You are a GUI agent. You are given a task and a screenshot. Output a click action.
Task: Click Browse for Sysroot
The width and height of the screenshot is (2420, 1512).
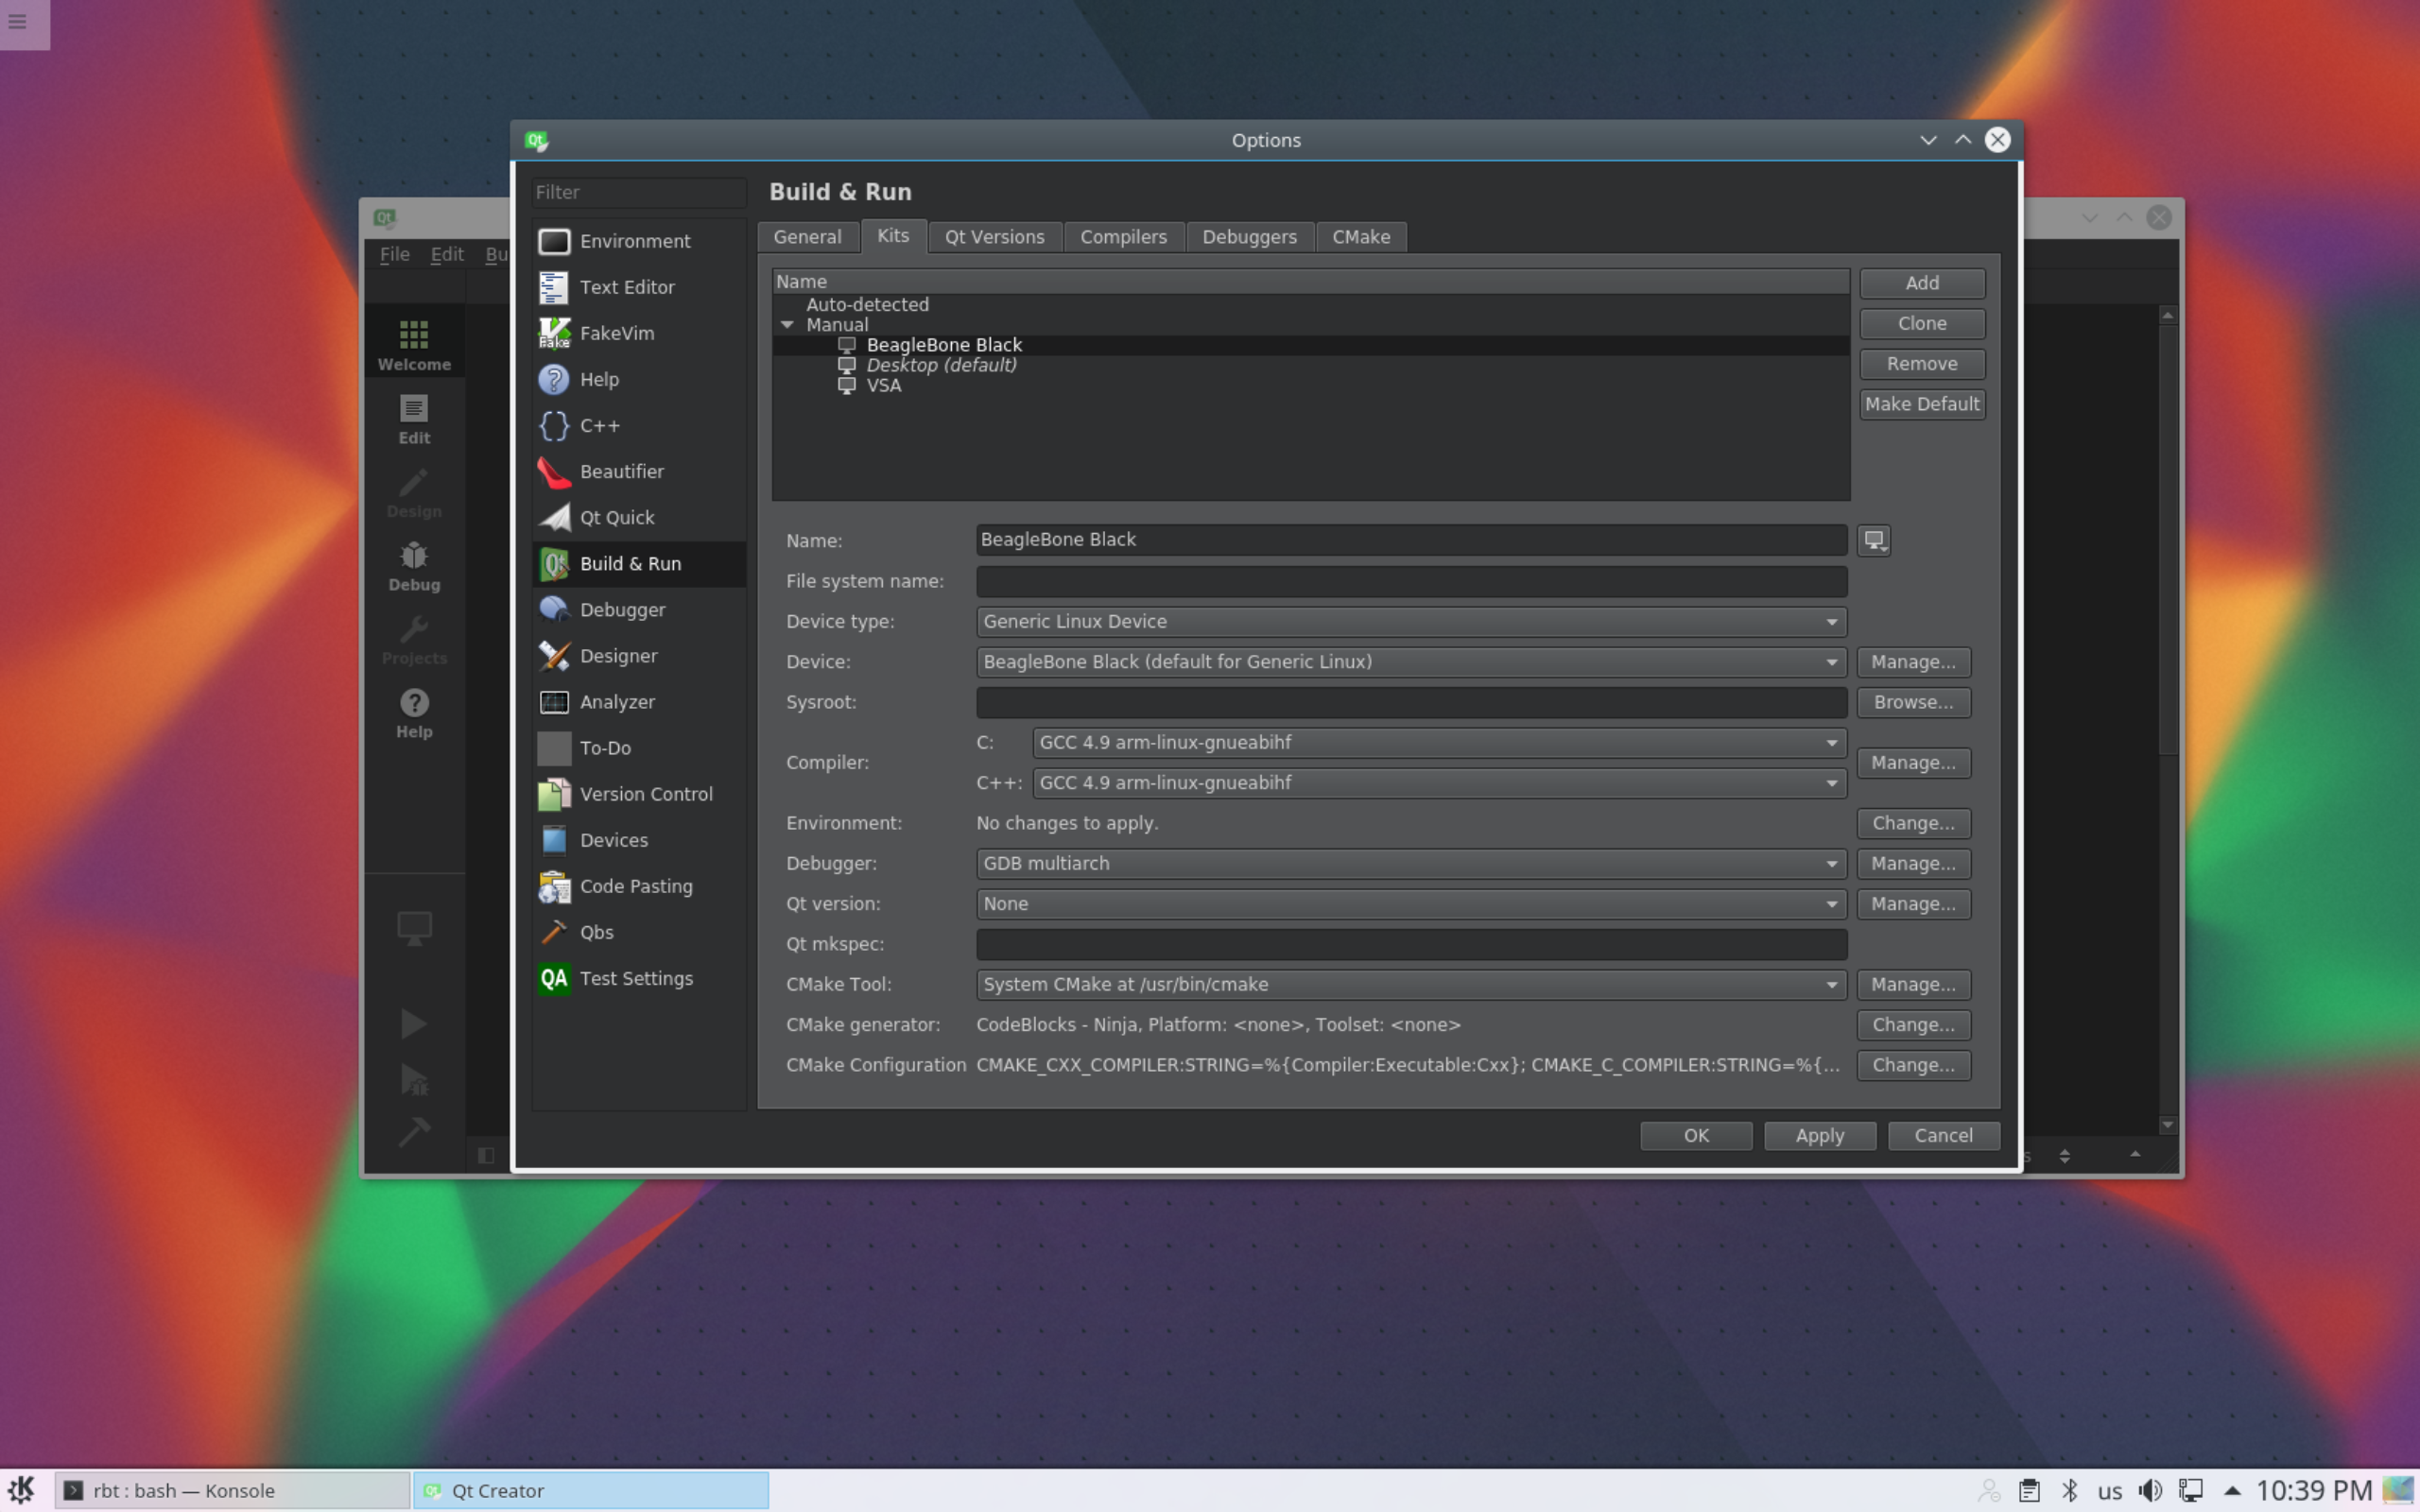[x=1913, y=702]
